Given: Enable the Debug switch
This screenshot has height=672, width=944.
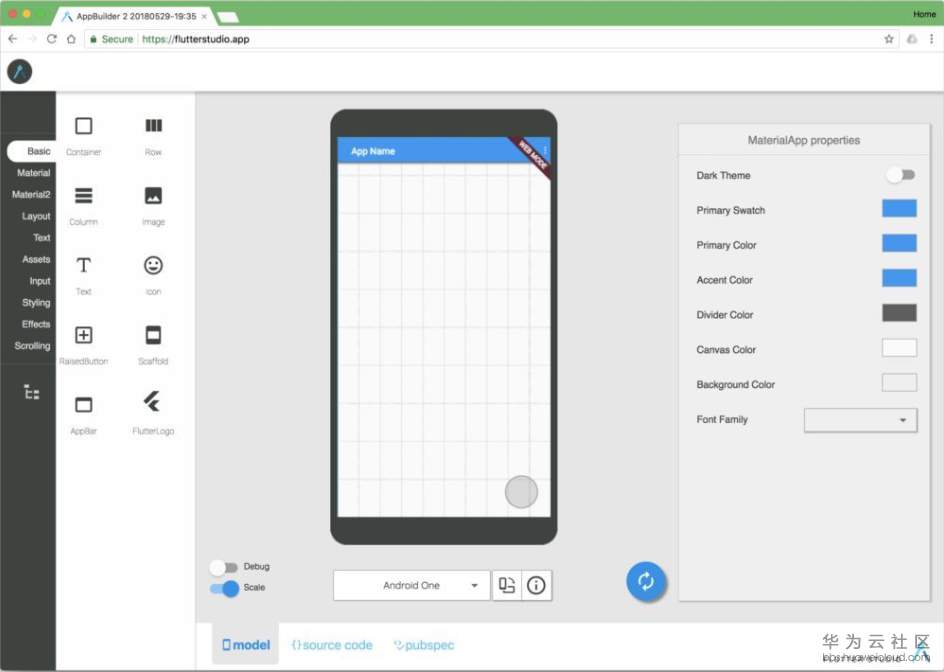Looking at the screenshot, I should pos(223,567).
